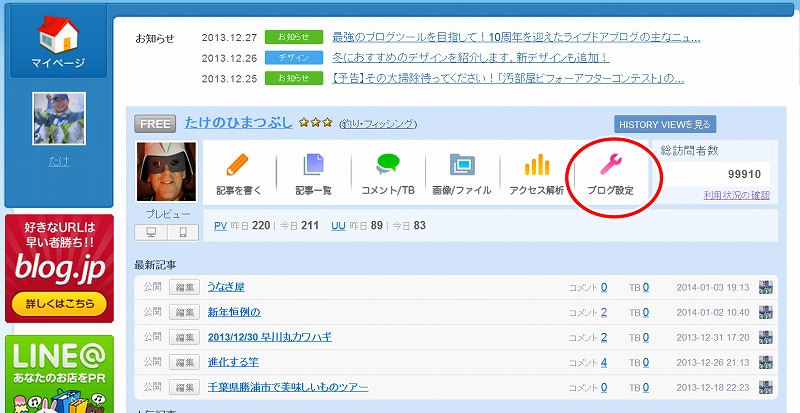Image resolution: width=800 pixels, height=413 pixels.
Task: Click the 2014-01-03 19:13 timestamp
Action: coord(713,287)
